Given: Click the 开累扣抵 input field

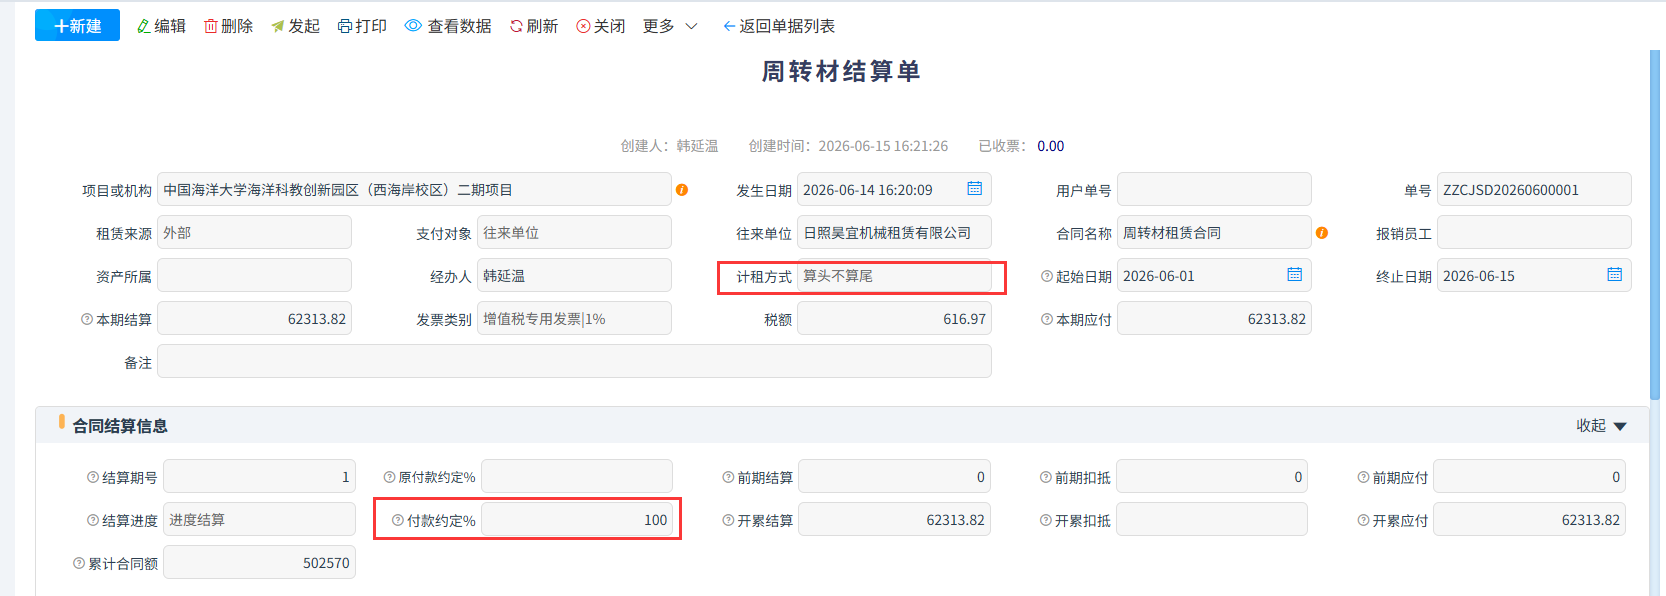Looking at the screenshot, I should click(x=1212, y=519).
